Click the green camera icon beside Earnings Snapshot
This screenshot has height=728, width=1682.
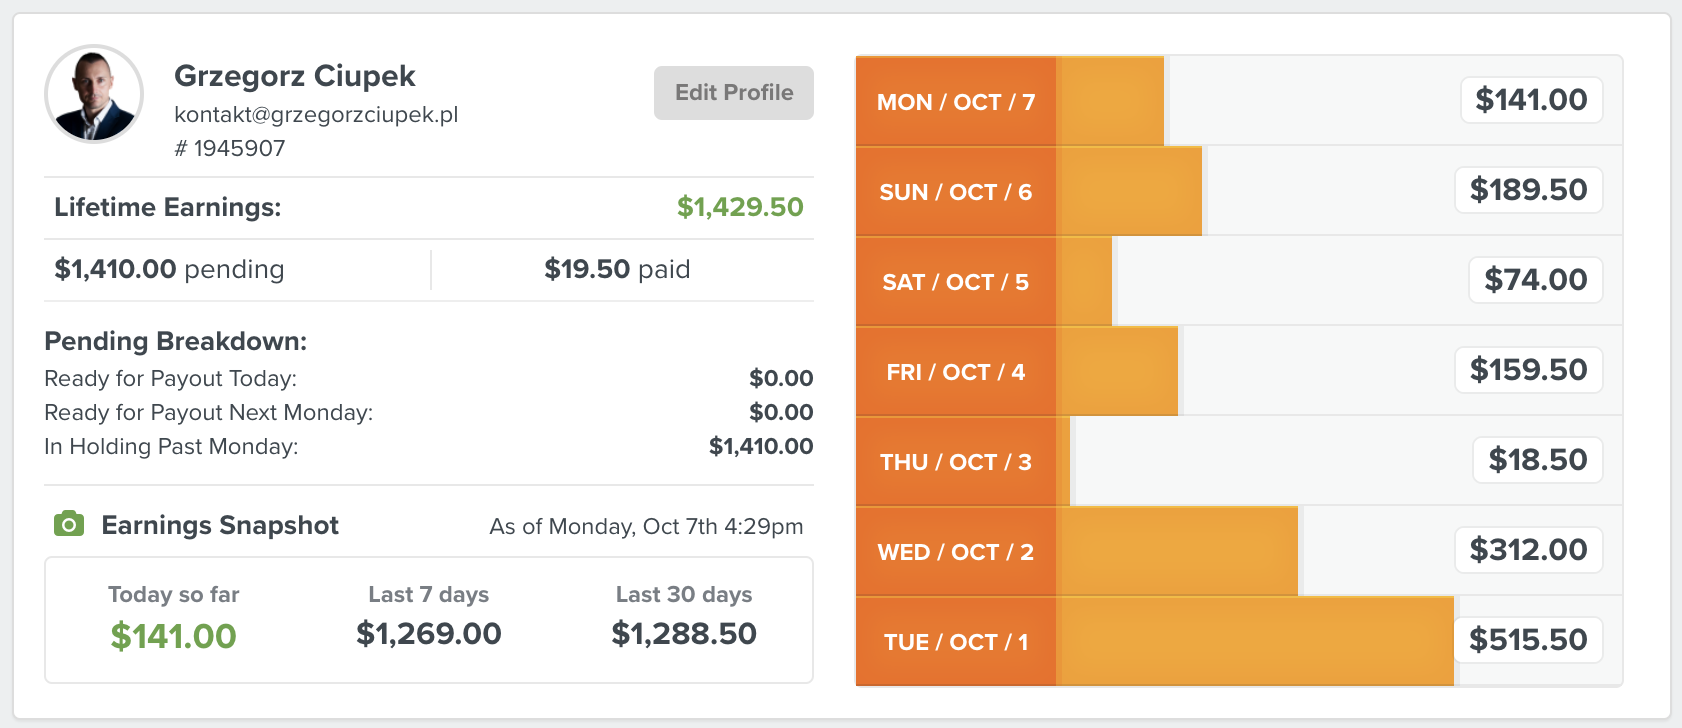(x=69, y=523)
